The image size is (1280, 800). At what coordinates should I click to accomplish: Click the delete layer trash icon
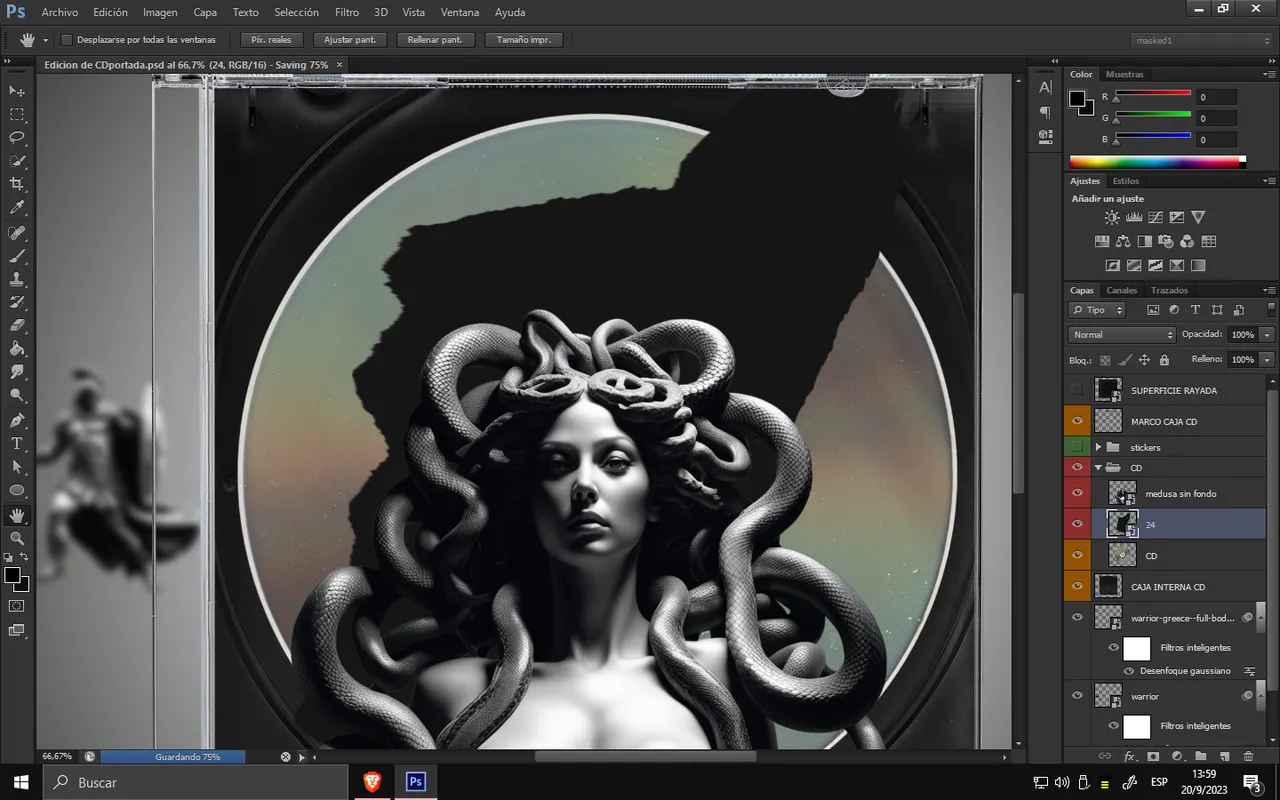pos(1248,756)
